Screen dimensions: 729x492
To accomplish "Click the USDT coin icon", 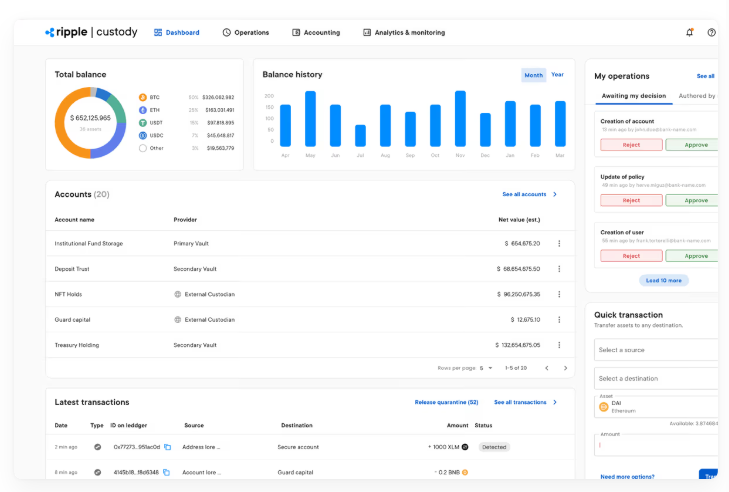I will [x=143, y=123].
